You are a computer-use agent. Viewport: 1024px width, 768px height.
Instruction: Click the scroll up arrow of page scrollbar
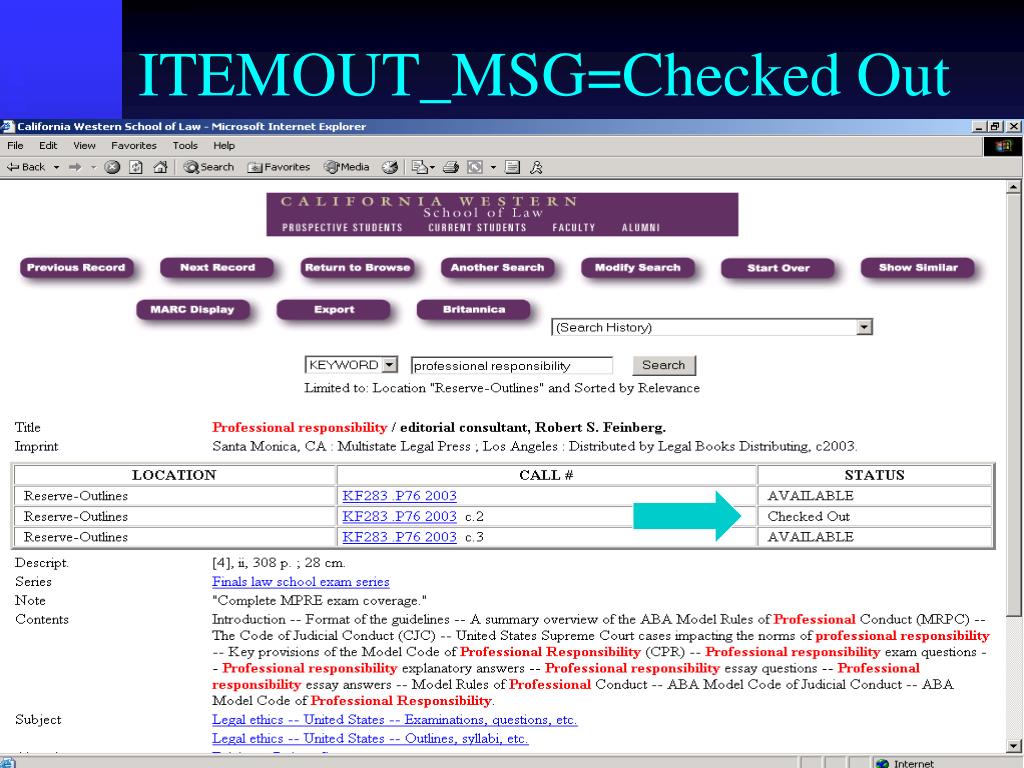click(x=1013, y=187)
